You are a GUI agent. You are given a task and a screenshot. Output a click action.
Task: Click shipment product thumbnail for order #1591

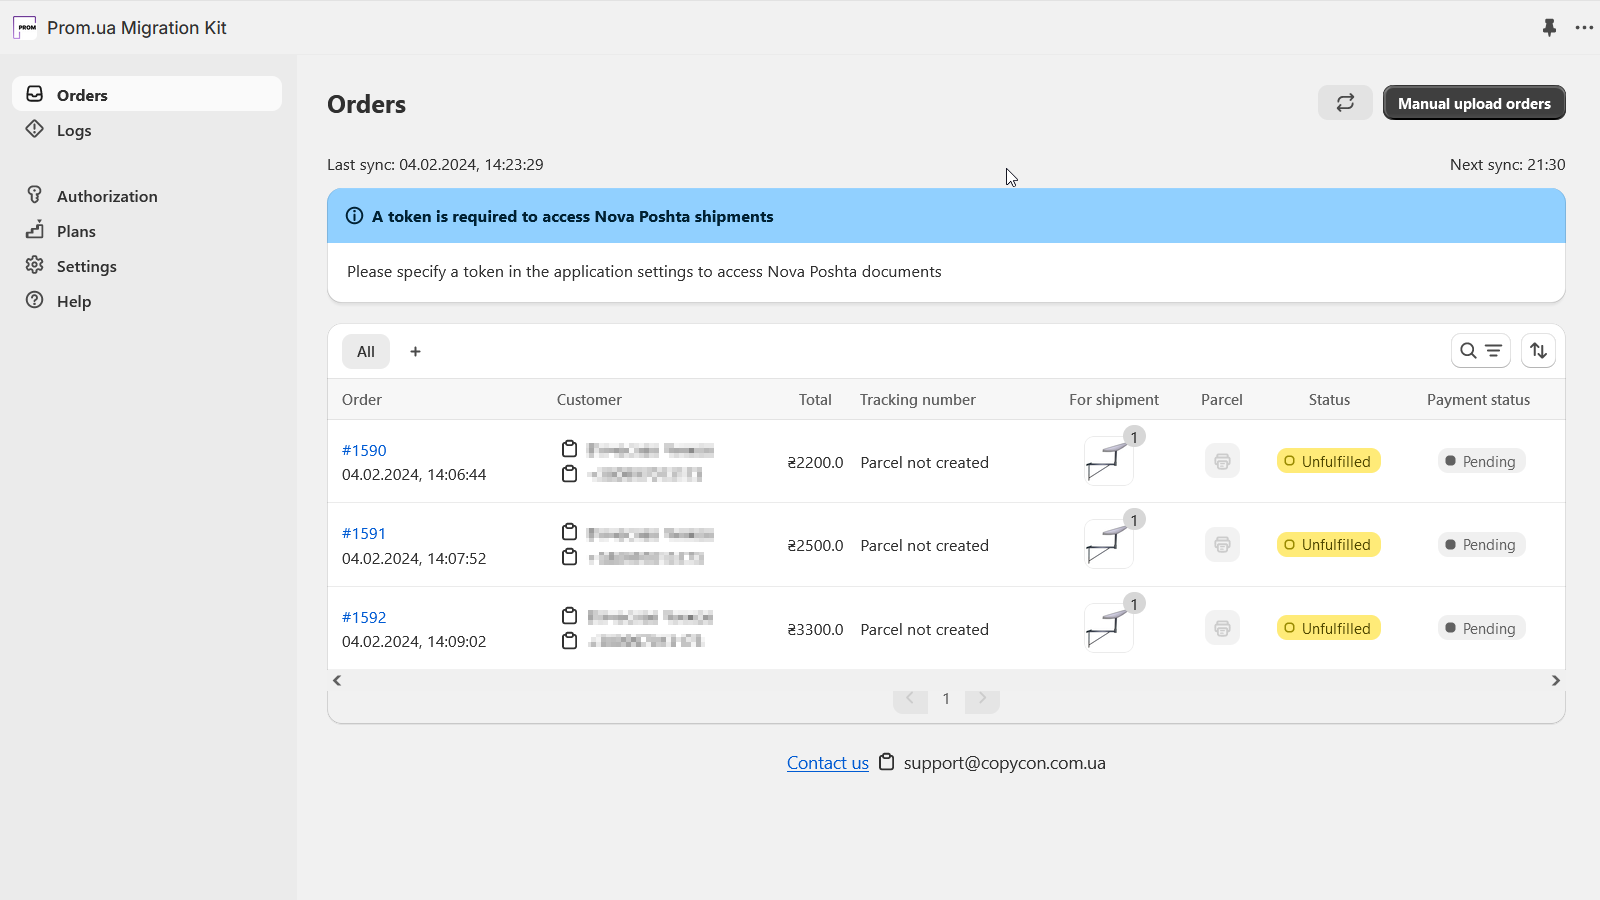1109,544
